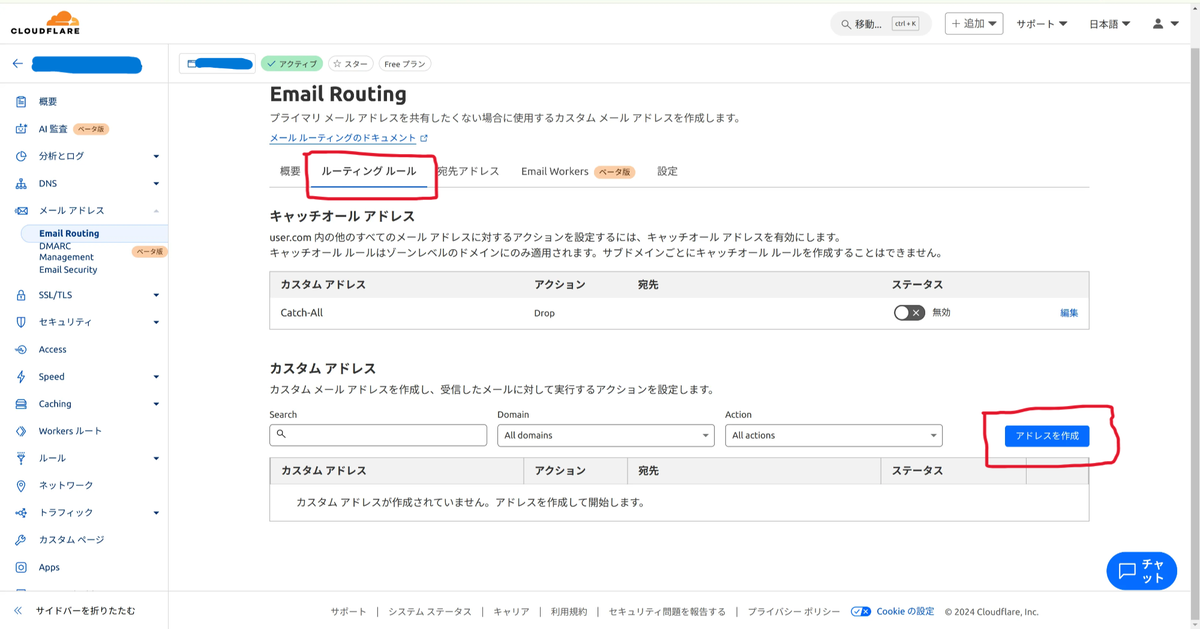Open システム ステータス footer link
The width and height of the screenshot is (1200, 629).
click(x=430, y=612)
